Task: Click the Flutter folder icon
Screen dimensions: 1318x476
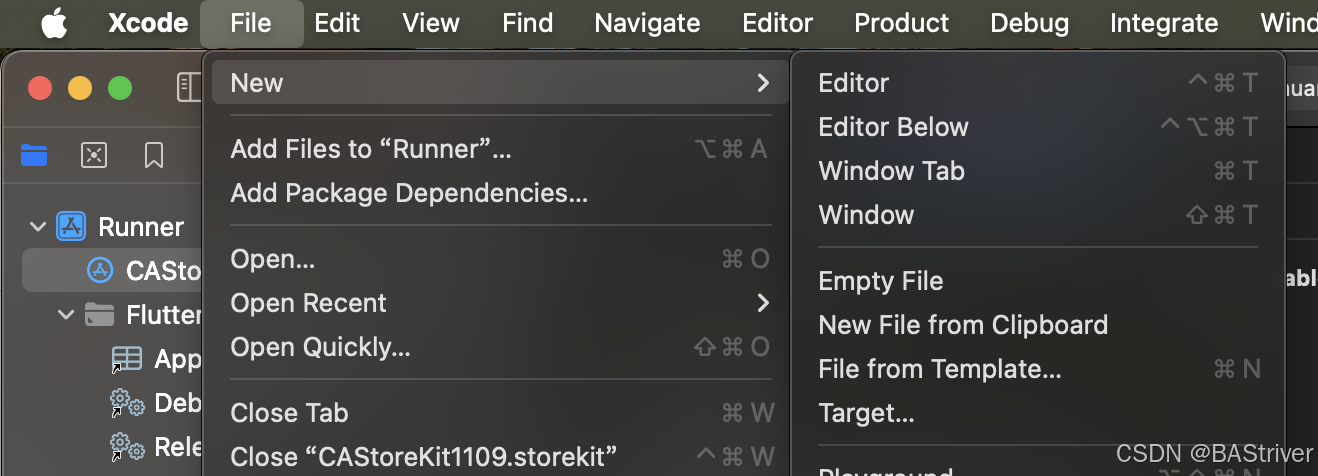Action: tap(99, 315)
